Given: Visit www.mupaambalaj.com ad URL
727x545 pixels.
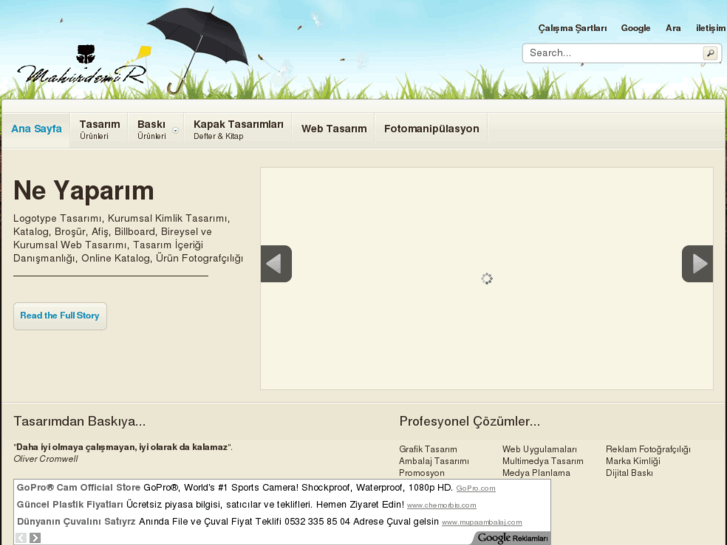Looking at the screenshot, I should pos(482,522).
